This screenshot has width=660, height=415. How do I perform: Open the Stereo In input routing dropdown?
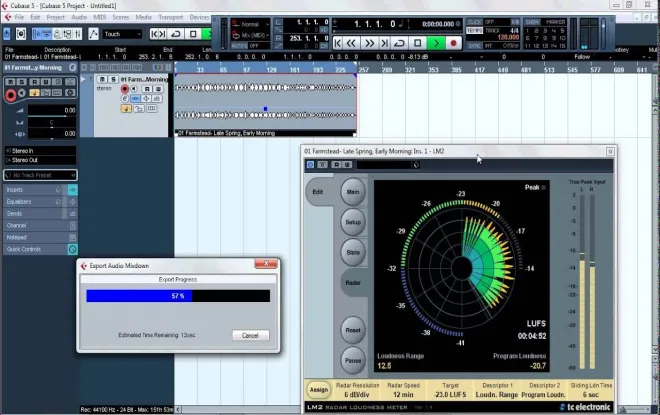point(40,151)
